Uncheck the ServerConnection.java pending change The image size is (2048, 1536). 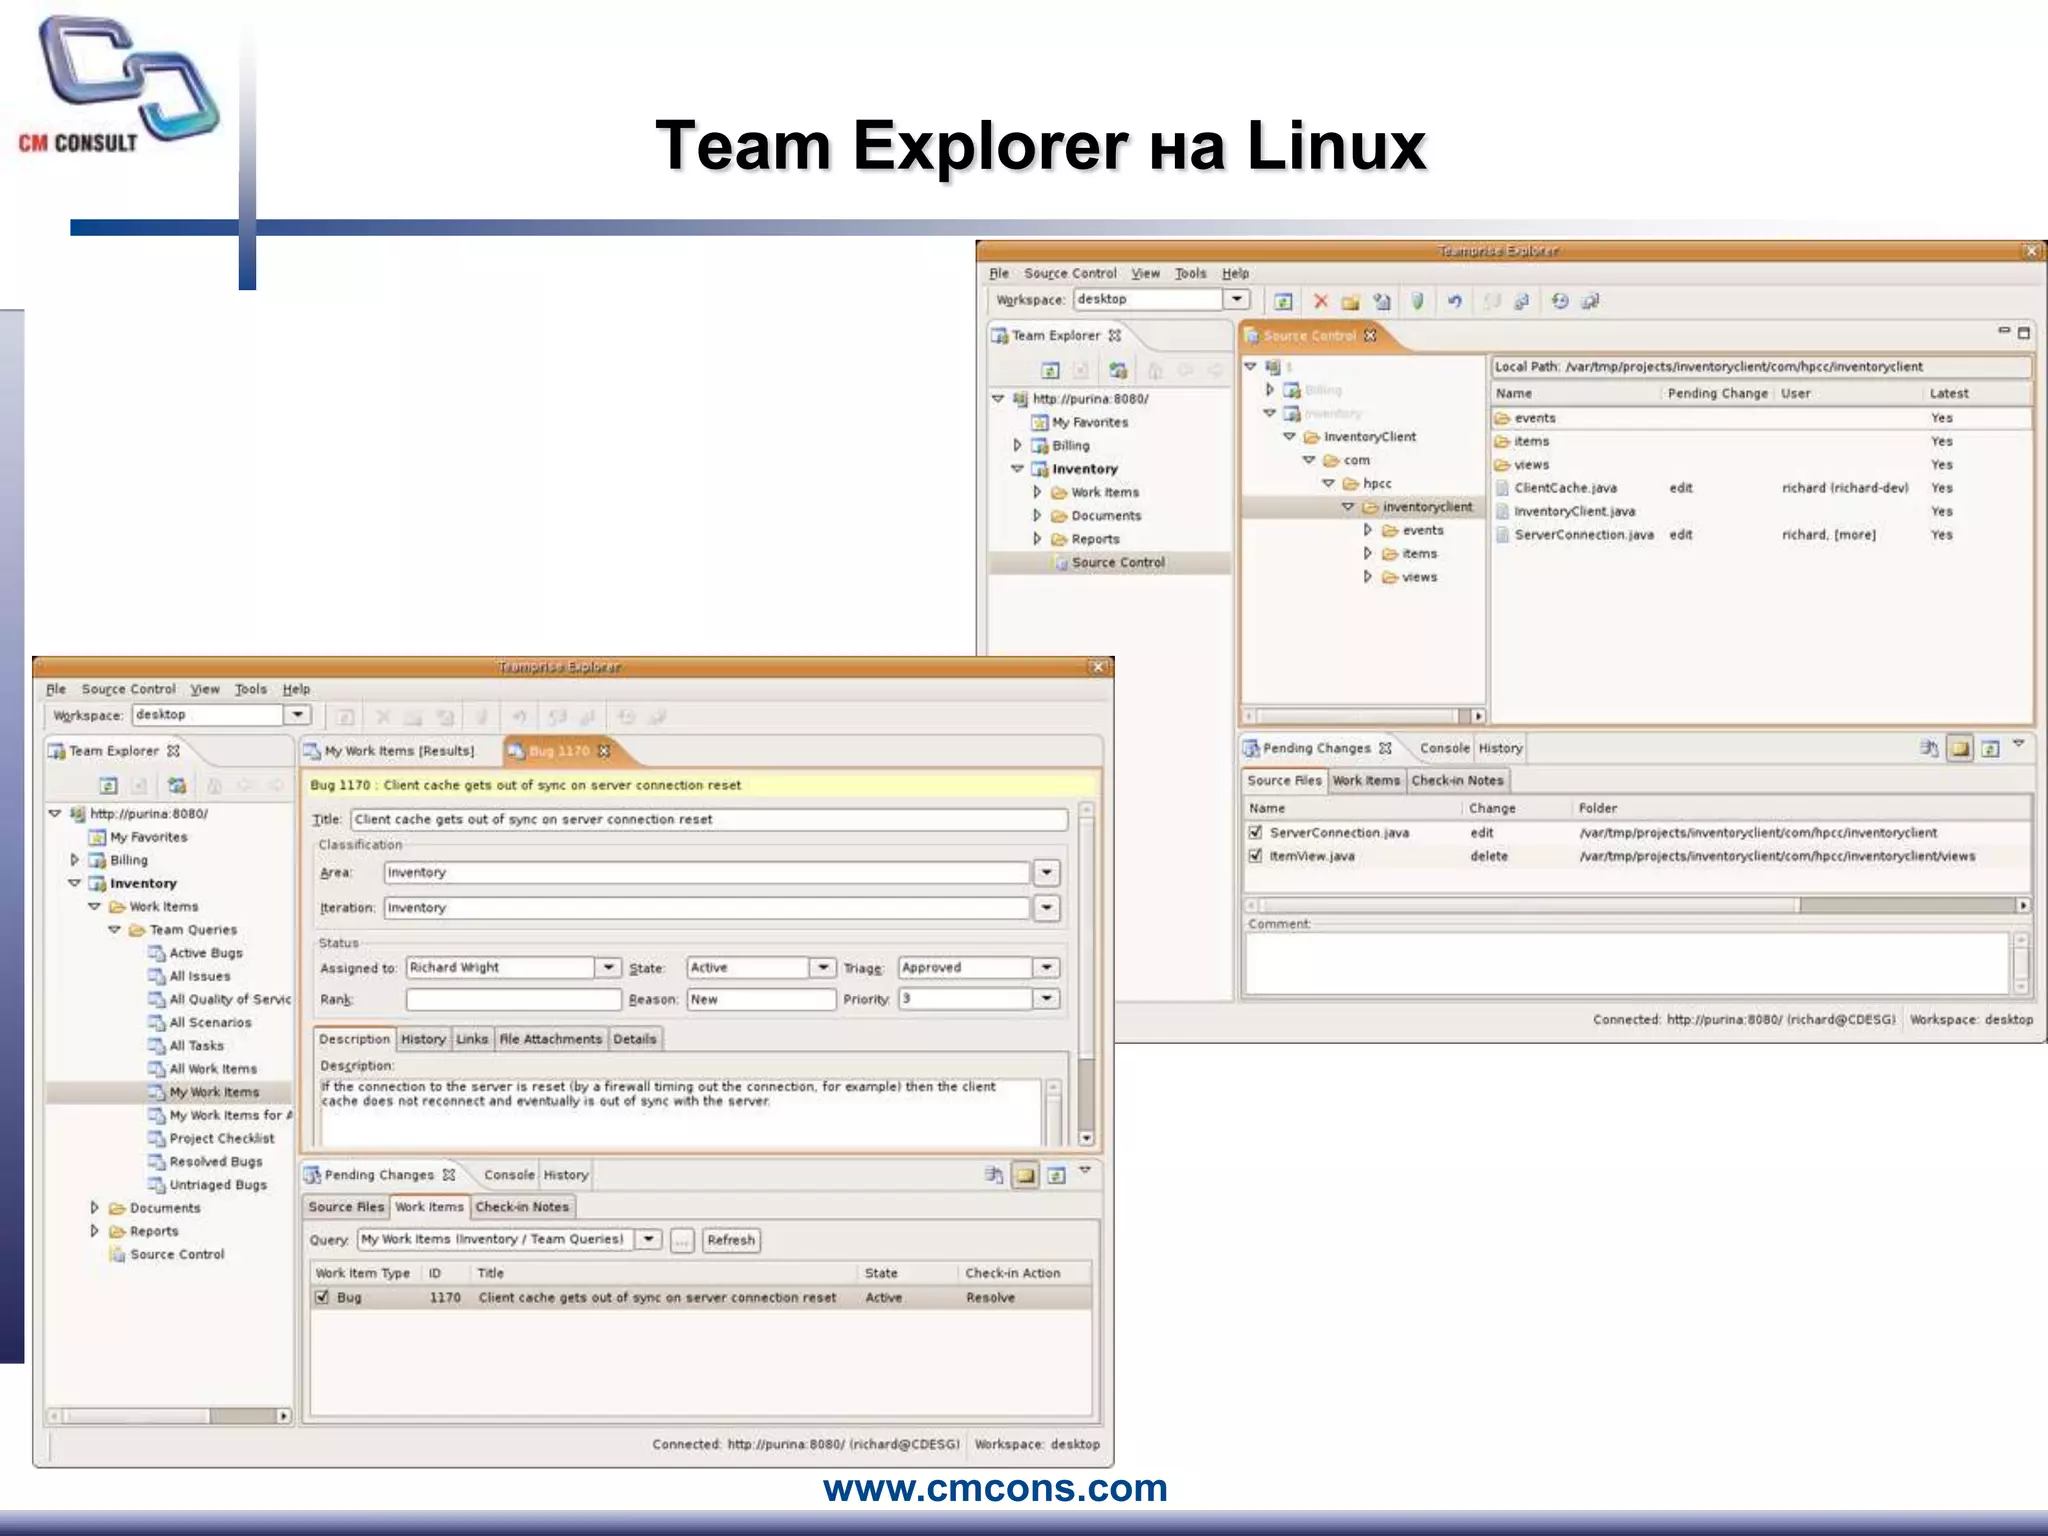click(x=1255, y=832)
